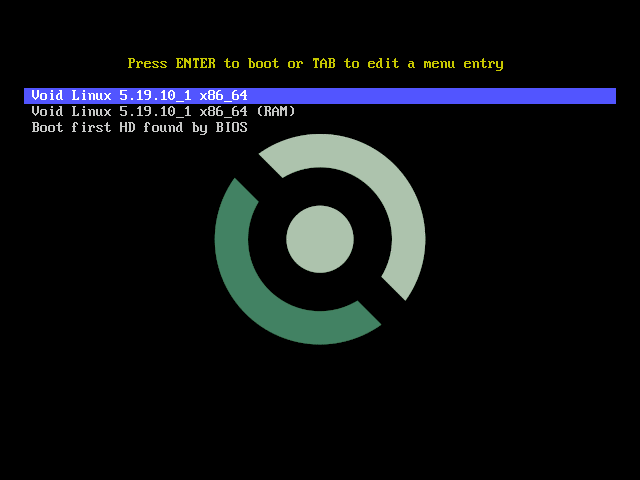Pick Boot first HD found by BIOS

[x=139, y=128]
